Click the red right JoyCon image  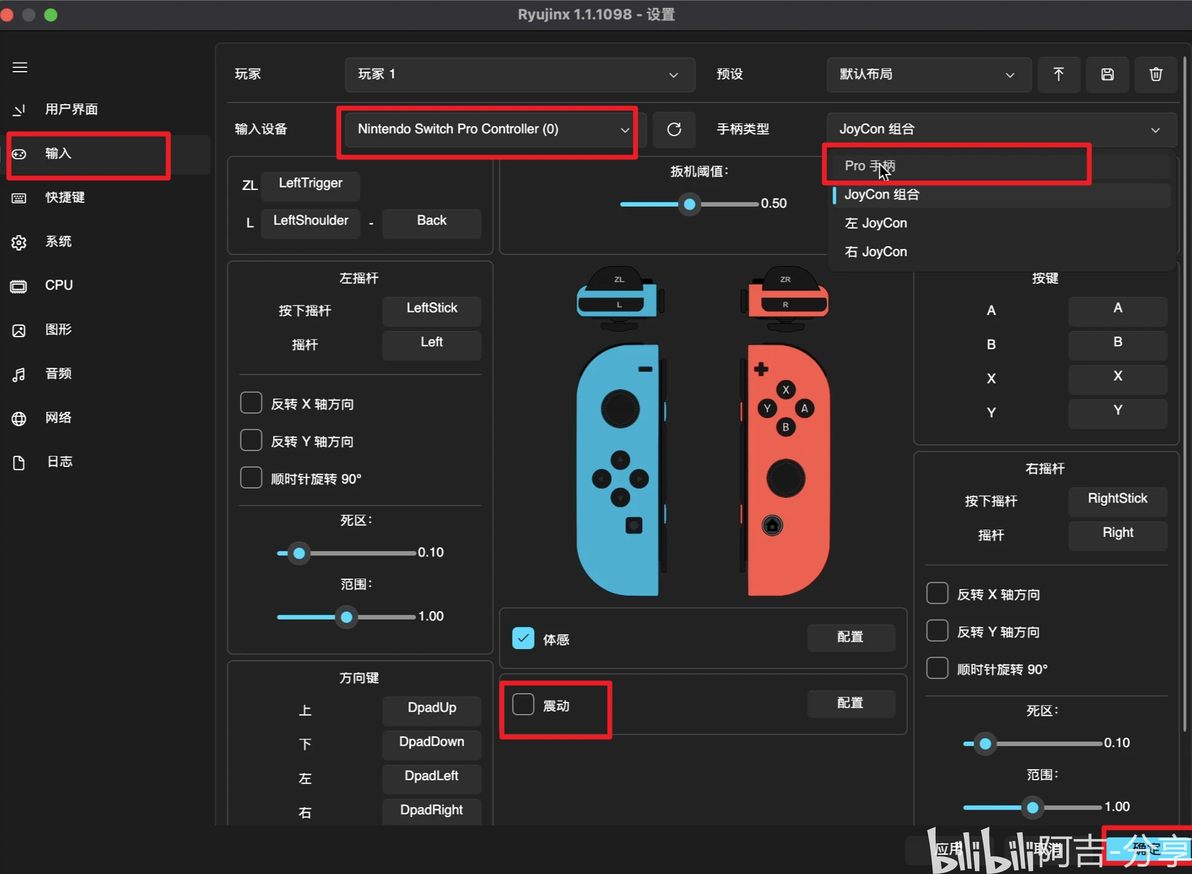point(785,470)
